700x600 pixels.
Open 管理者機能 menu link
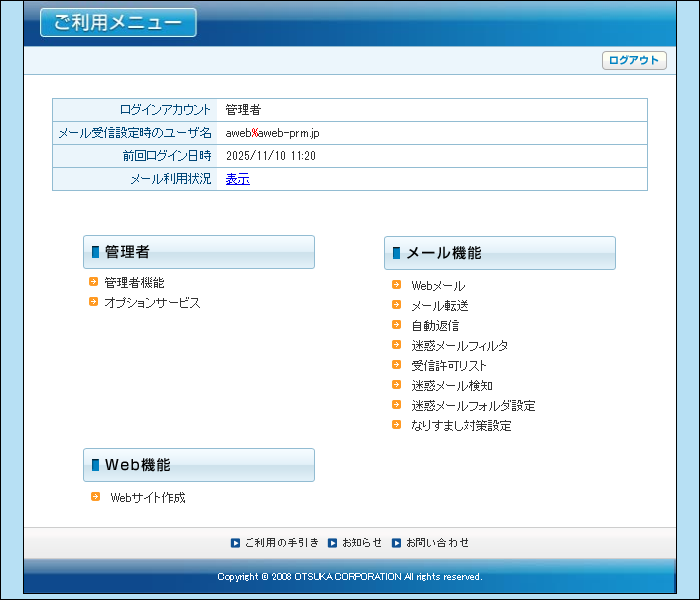(134, 283)
